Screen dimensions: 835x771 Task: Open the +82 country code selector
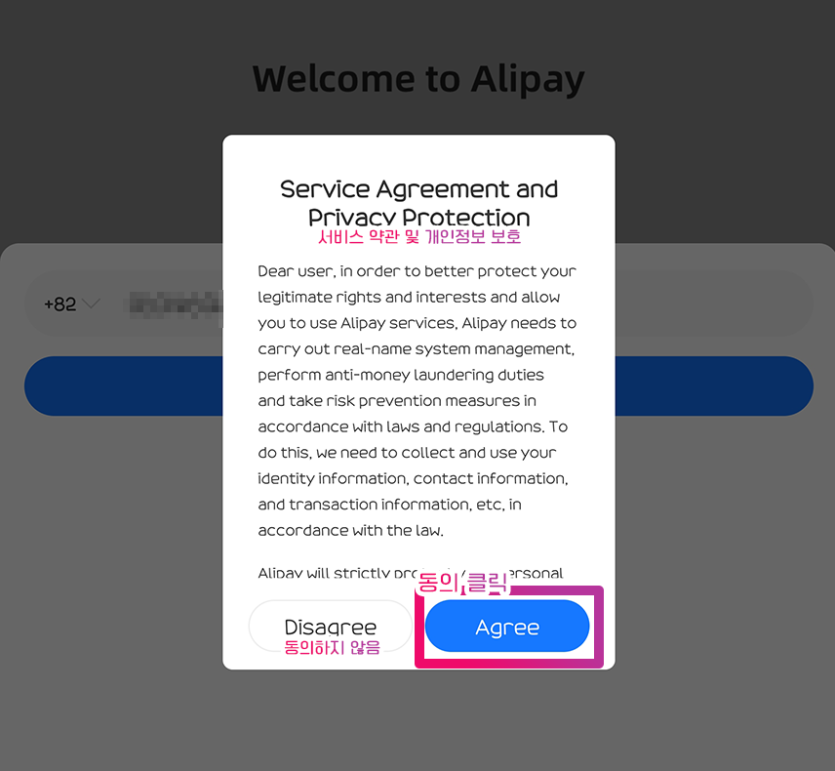tap(71, 304)
